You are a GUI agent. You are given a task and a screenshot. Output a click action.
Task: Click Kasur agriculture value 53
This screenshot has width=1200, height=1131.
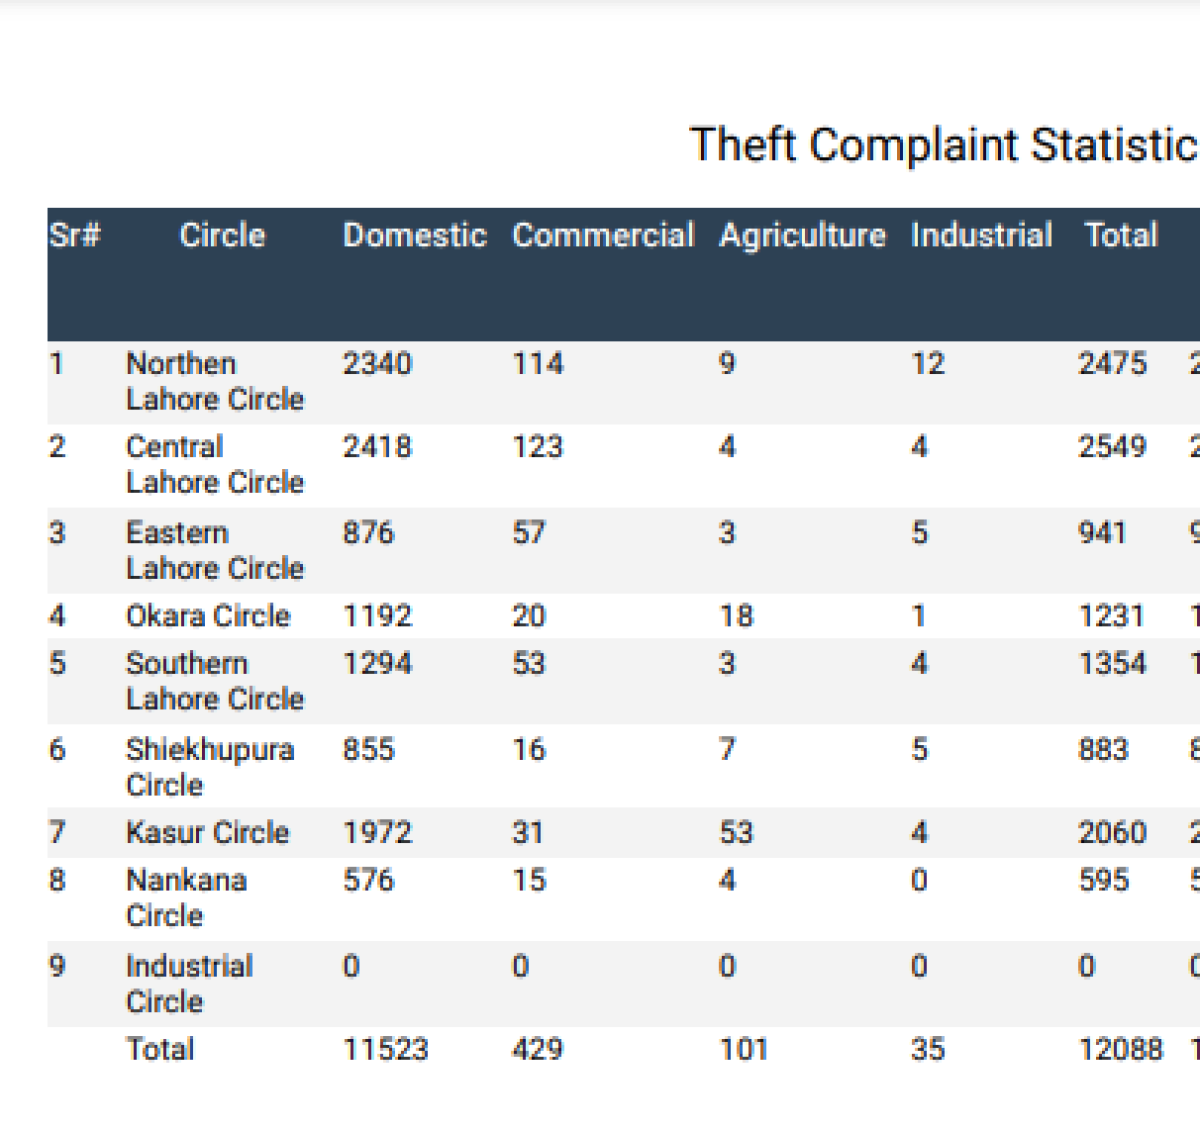(x=736, y=832)
